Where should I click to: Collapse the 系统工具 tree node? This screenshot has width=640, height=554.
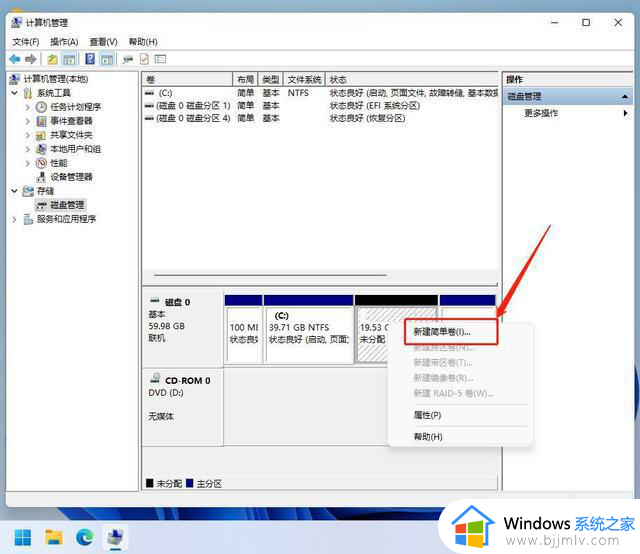click(x=14, y=93)
